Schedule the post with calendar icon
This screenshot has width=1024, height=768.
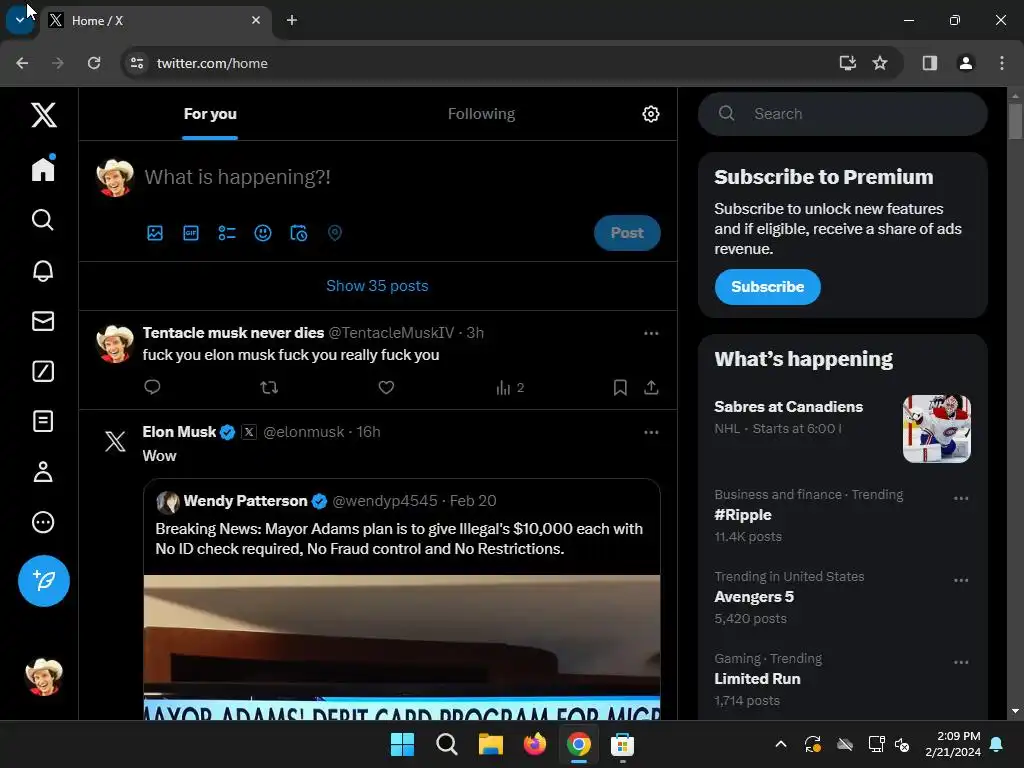(298, 233)
